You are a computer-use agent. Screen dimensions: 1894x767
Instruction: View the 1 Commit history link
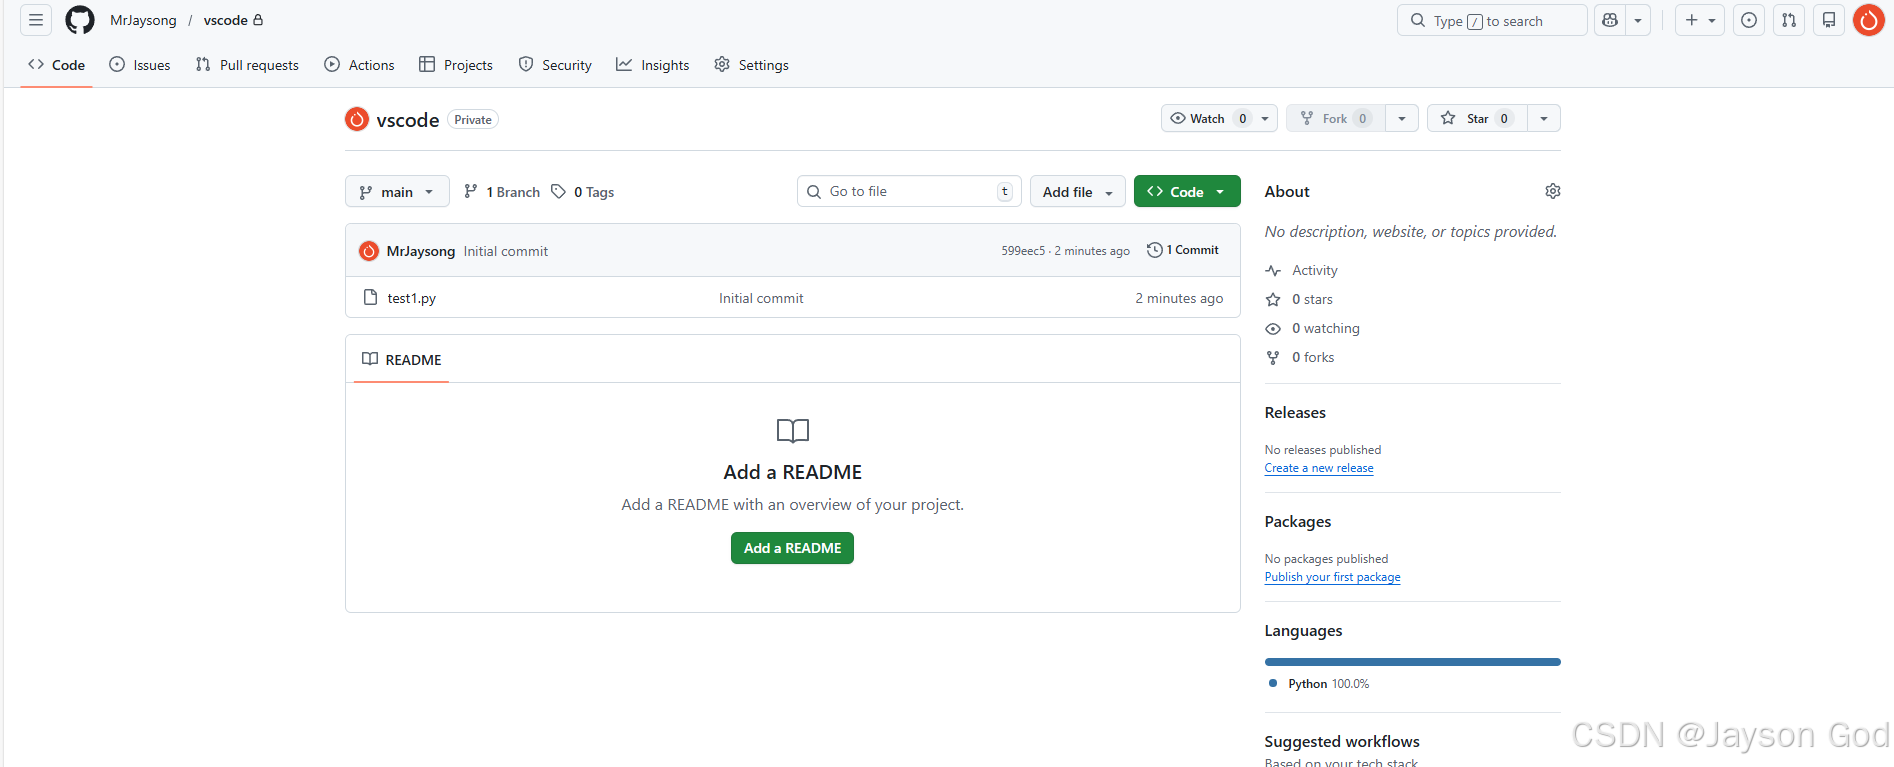(1183, 250)
